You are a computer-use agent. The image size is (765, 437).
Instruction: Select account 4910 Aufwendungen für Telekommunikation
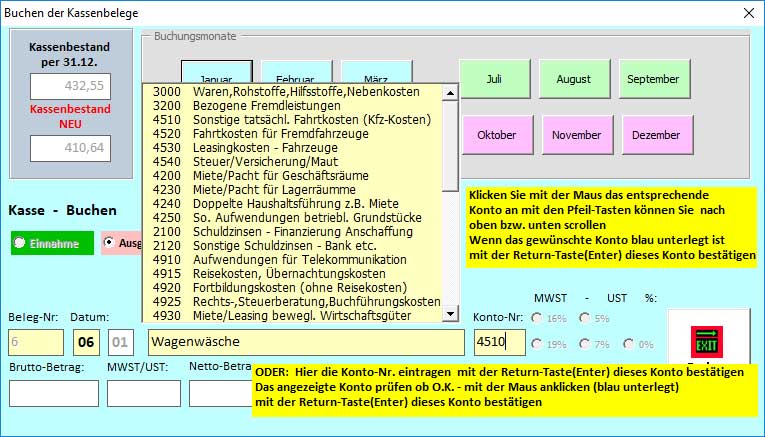(293, 259)
